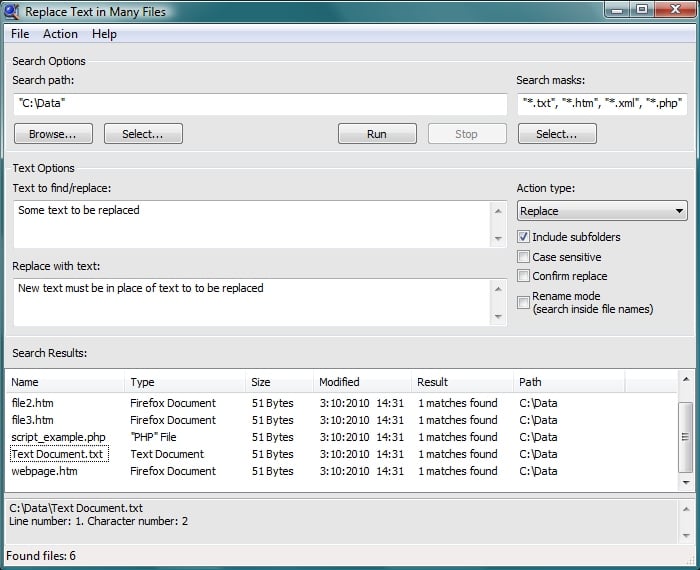Click Select button under Search masks

tap(557, 134)
